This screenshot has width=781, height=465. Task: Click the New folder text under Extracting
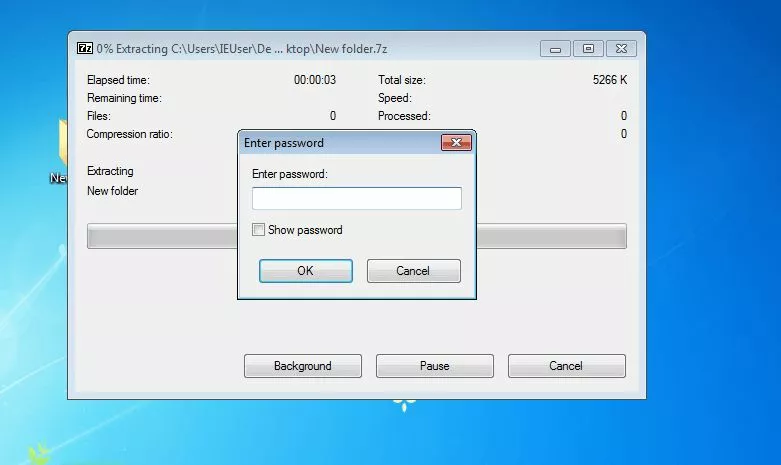pyautogui.click(x=113, y=191)
